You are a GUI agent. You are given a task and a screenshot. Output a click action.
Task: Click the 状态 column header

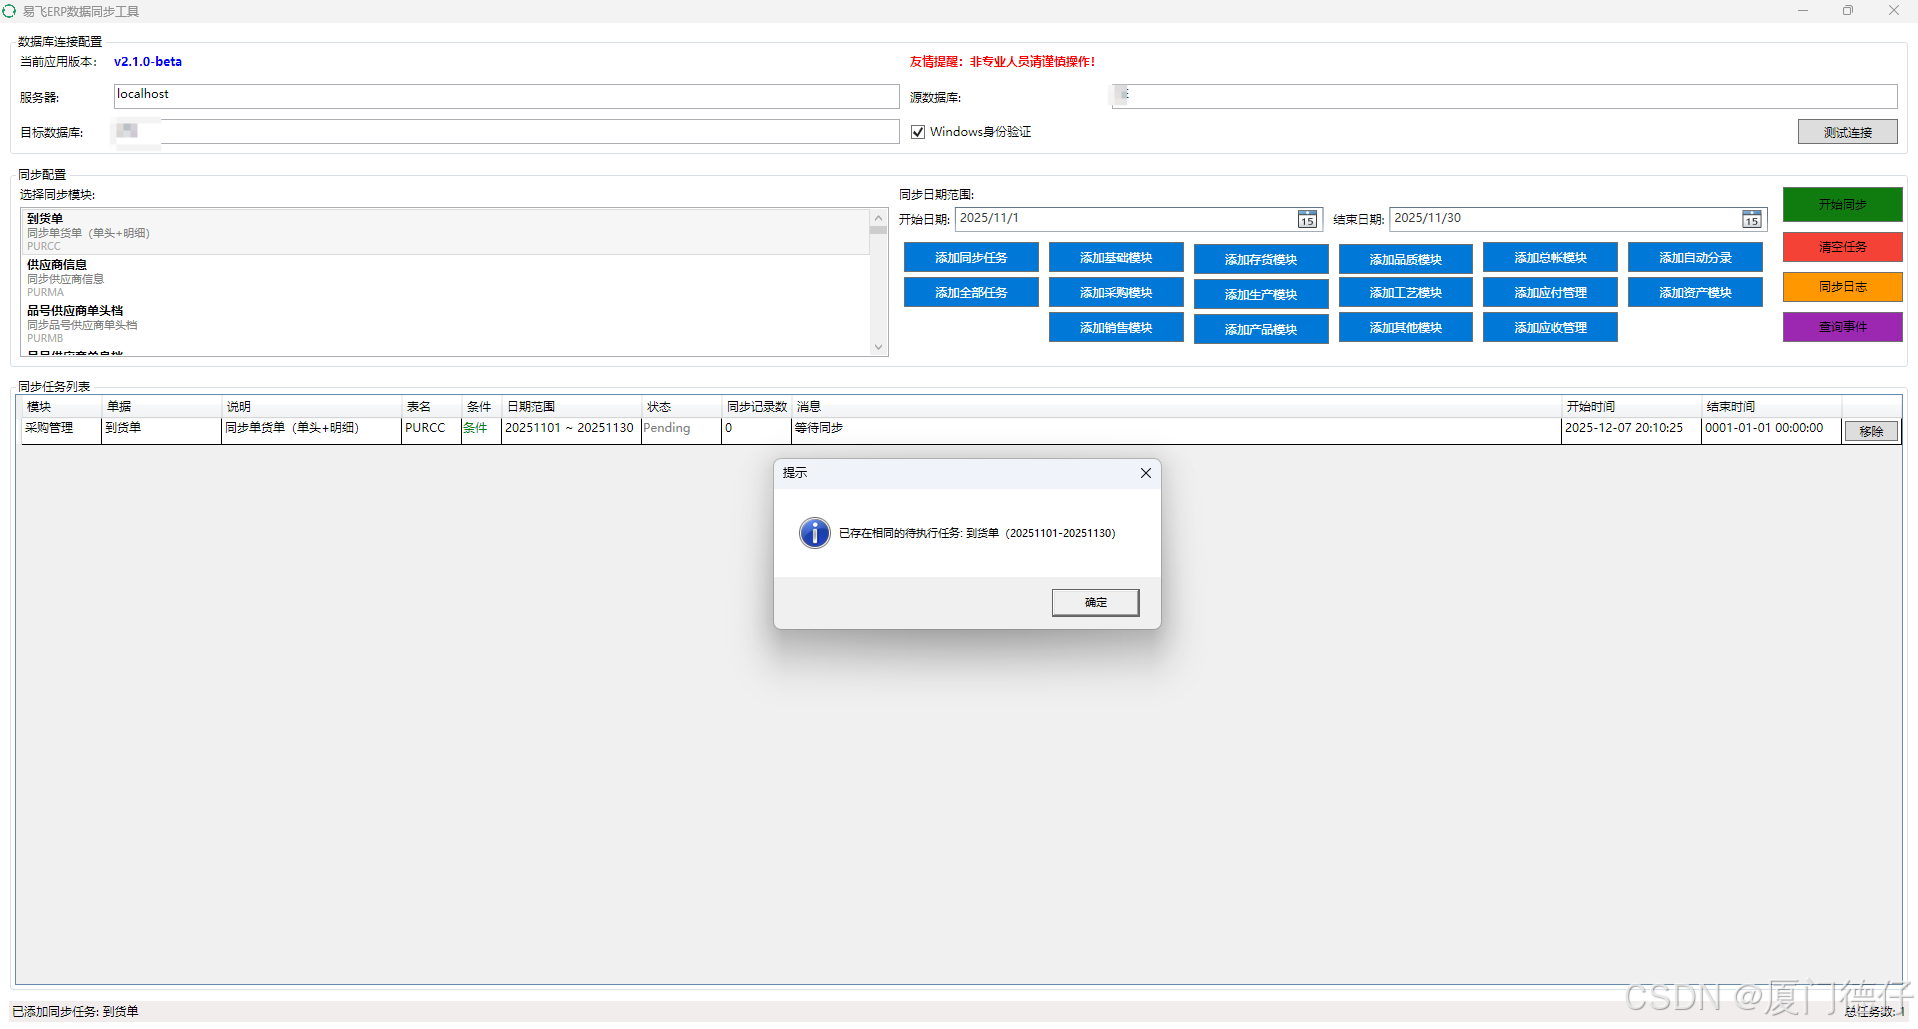click(x=681, y=407)
